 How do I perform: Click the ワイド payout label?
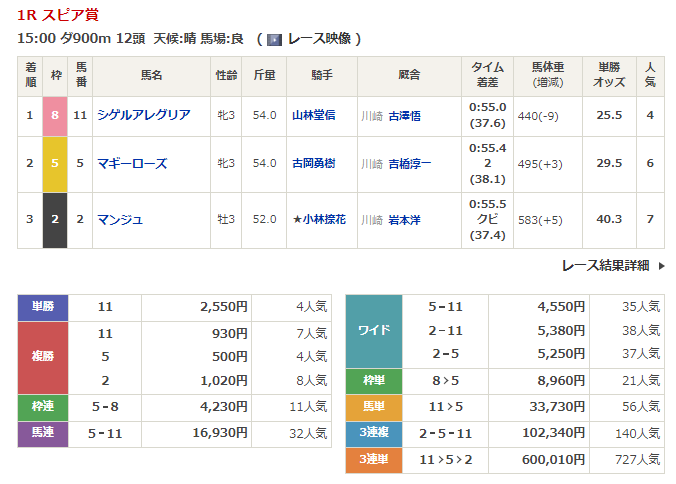(x=373, y=331)
